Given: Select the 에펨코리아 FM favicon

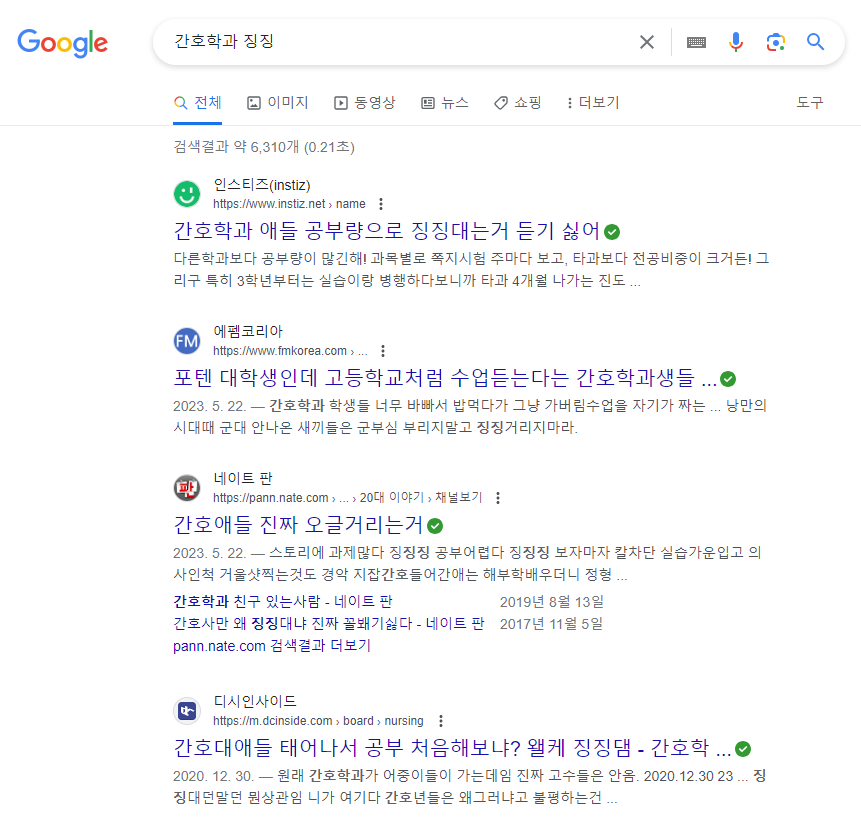Looking at the screenshot, I should pyautogui.click(x=187, y=341).
